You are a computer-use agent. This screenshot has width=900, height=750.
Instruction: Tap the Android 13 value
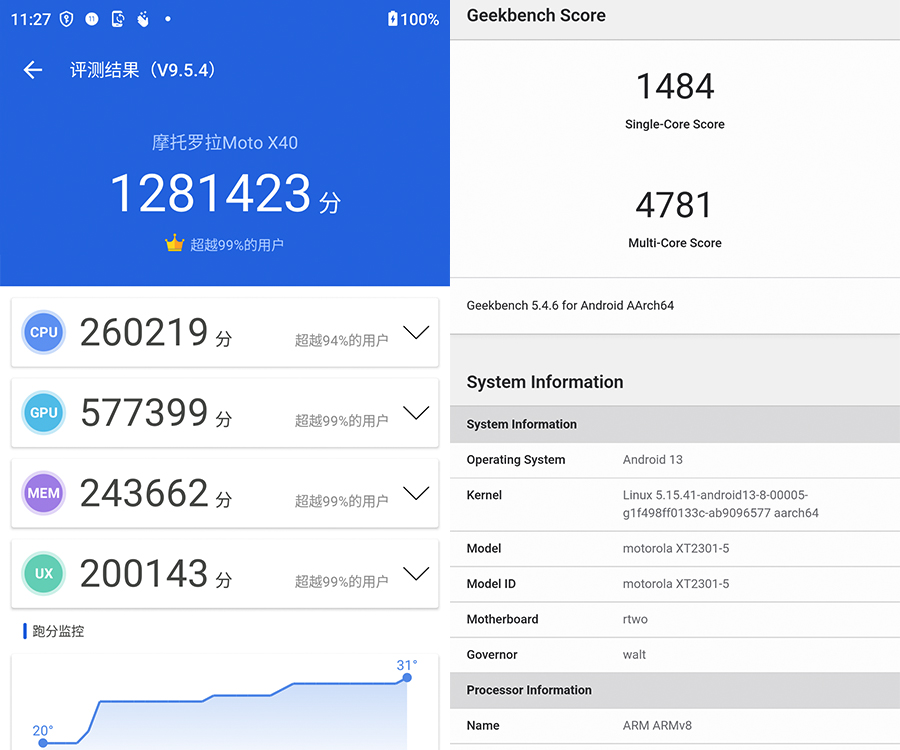click(x=653, y=460)
